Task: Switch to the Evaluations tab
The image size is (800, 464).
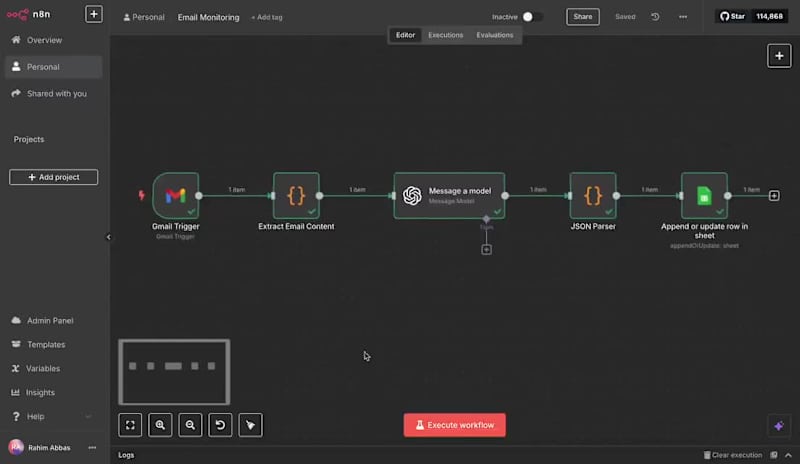Action: pos(495,35)
